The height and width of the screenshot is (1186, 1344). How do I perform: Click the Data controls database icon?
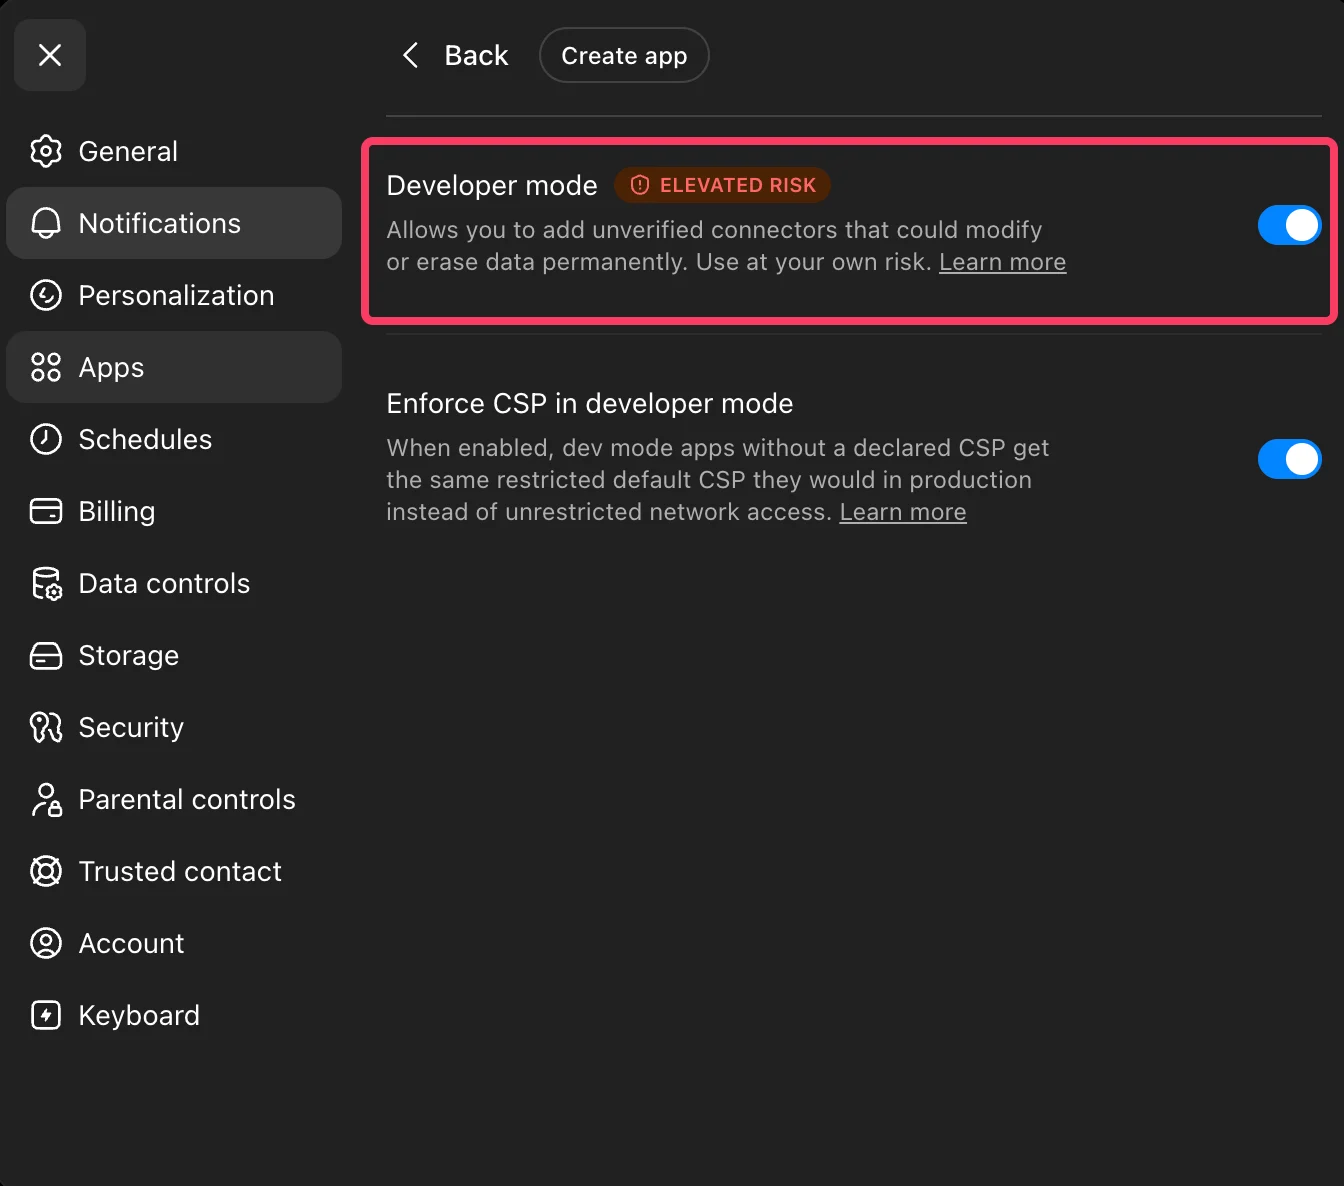(x=46, y=583)
